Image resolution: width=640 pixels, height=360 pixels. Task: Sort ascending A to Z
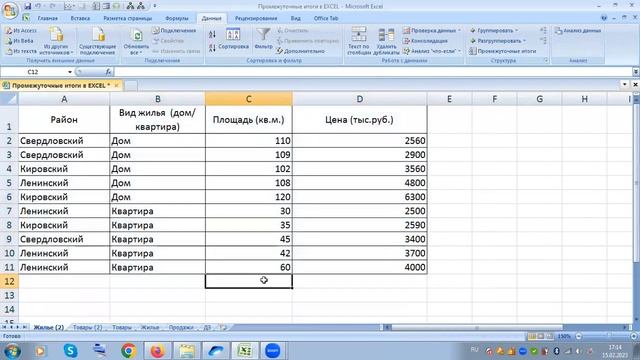point(212,34)
